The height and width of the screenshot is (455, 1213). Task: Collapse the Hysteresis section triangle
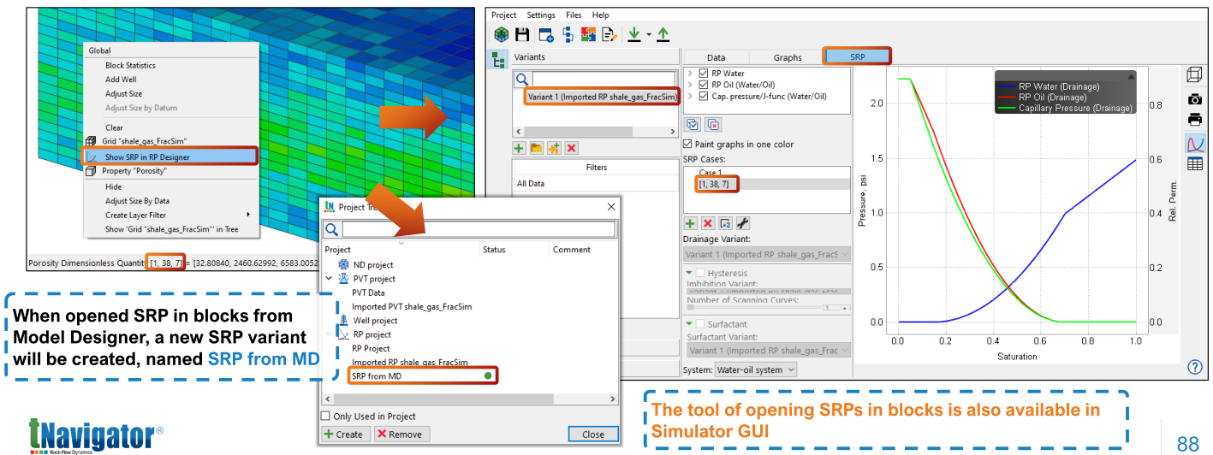click(x=688, y=273)
